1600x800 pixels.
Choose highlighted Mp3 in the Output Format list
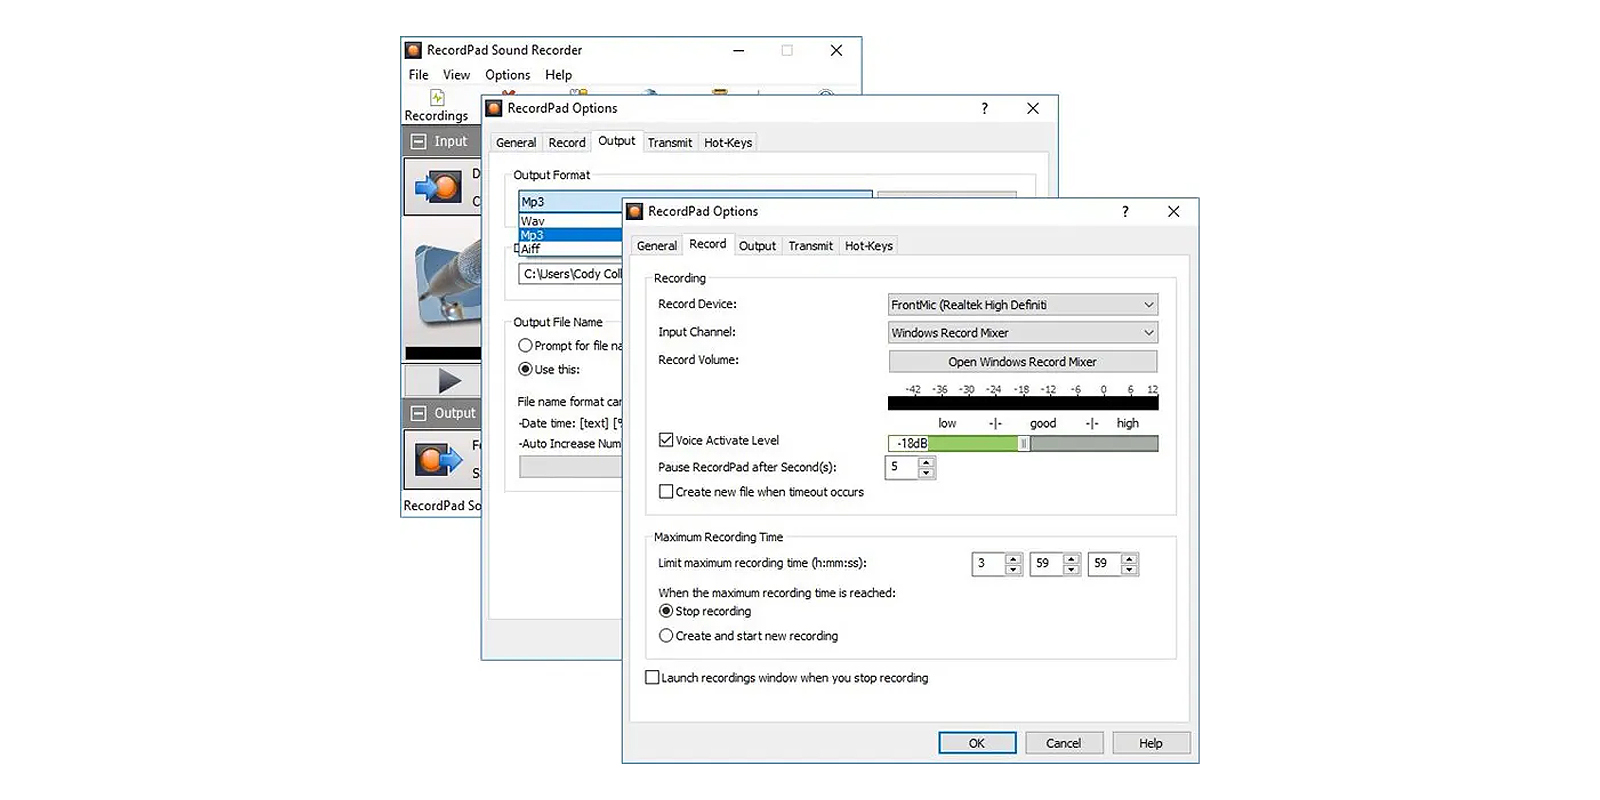coord(570,235)
